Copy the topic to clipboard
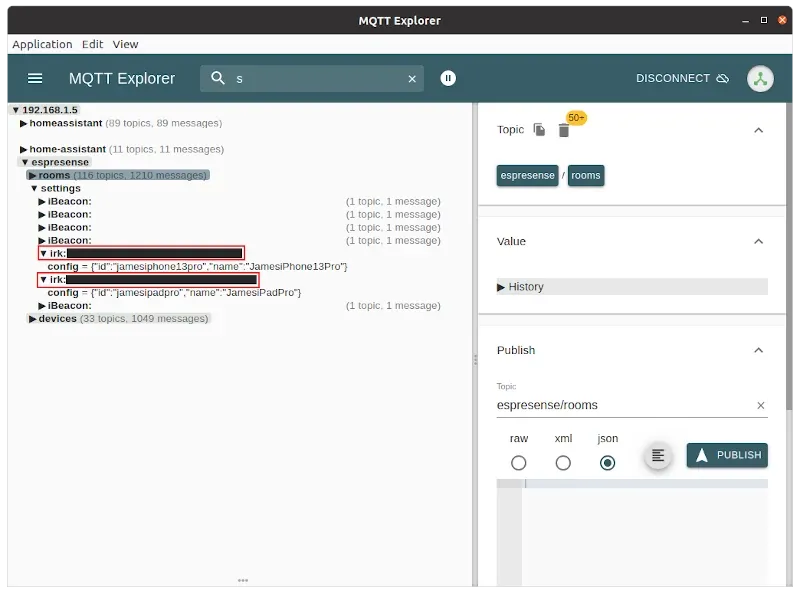This screenshot has height=594, width=800. coord(539,130)
